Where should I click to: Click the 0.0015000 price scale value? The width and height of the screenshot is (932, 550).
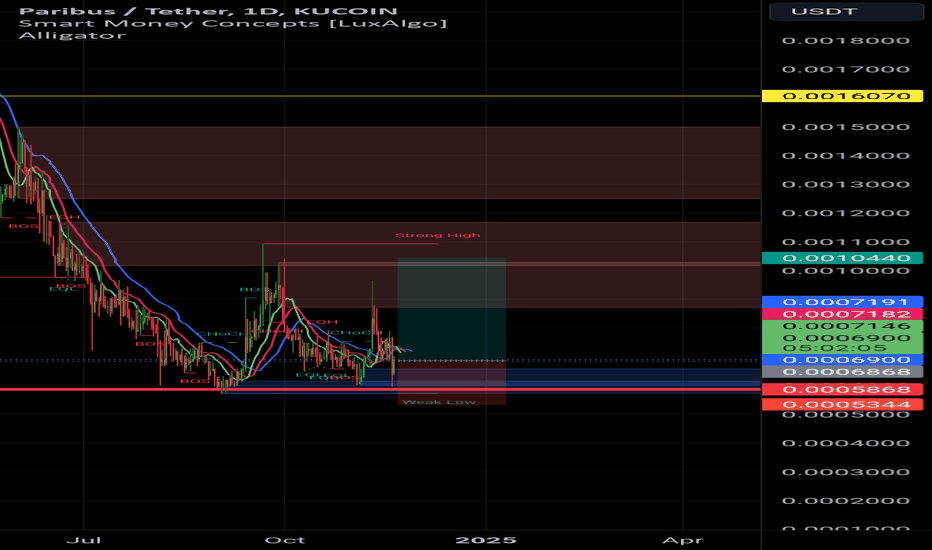point(846,127)
